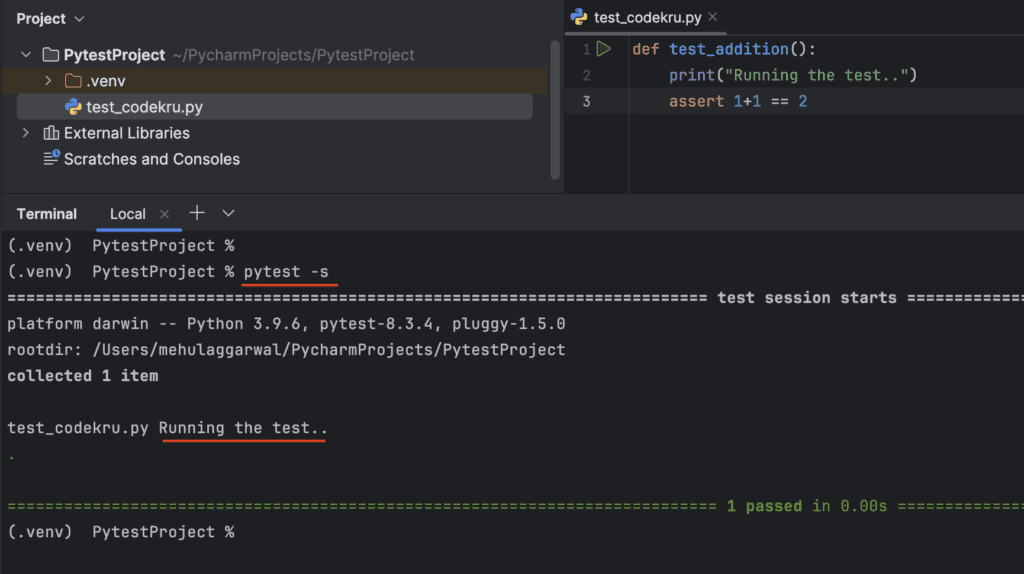The height and width of the screenshot is (574, 1024).
Task: Click the External Libraries icon
Action: 52,133
